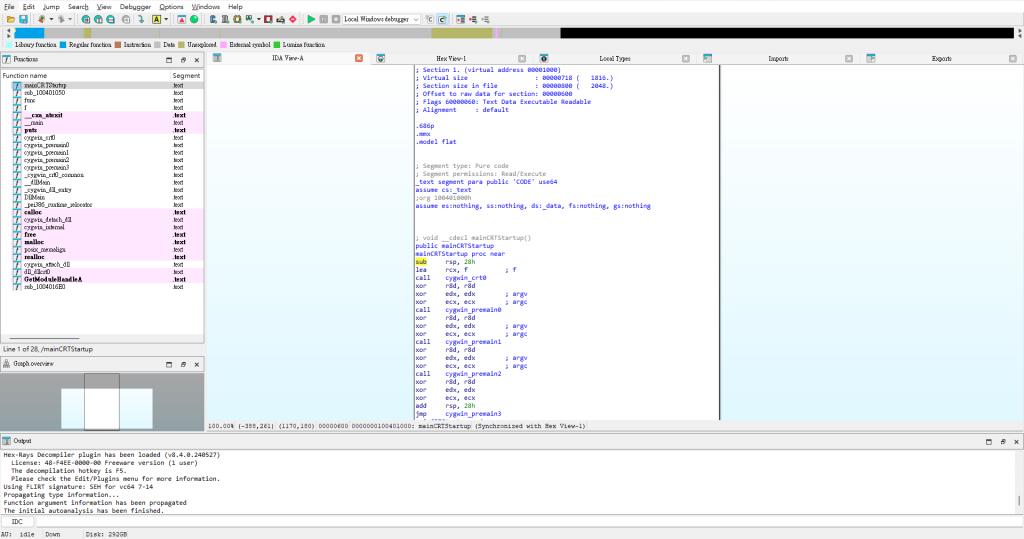Image resolution: width=1024 pixels, height=539 pixels.
Task: Expand dropdown next to the green-blue view icon
Action: 259,20
